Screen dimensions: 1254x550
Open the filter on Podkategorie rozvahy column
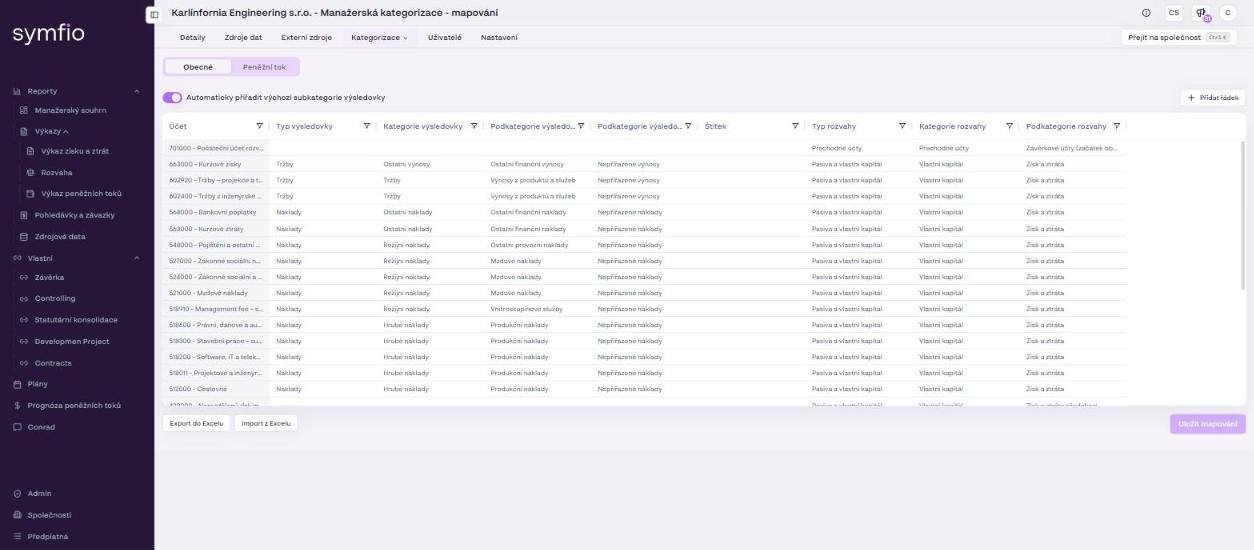click(1117, 126)
